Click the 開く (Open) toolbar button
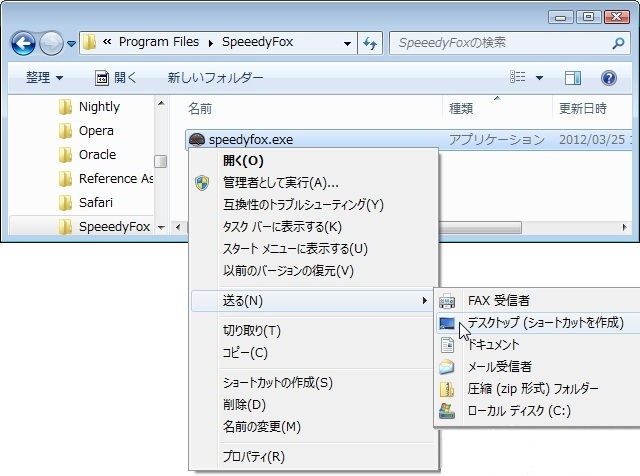 116,77
